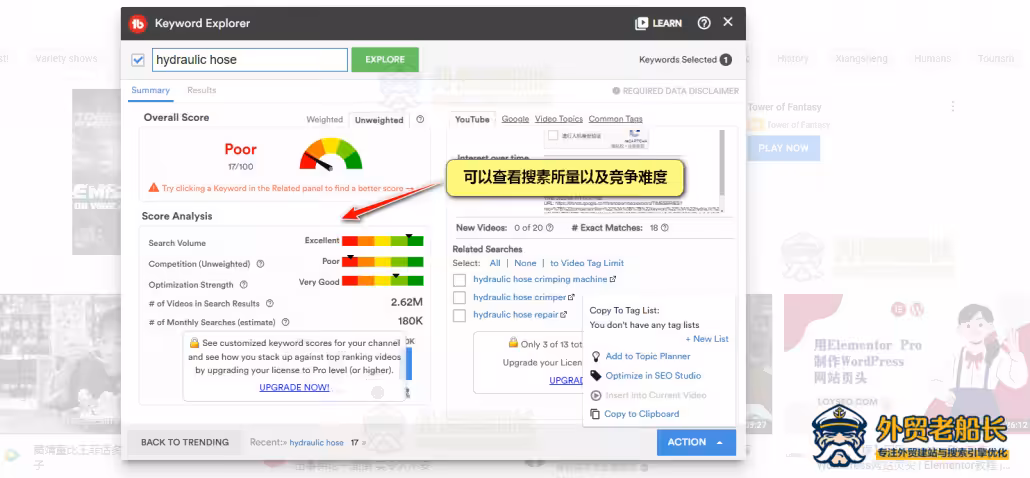Click the Optimization Strength rating color bar

coord(382,281)
